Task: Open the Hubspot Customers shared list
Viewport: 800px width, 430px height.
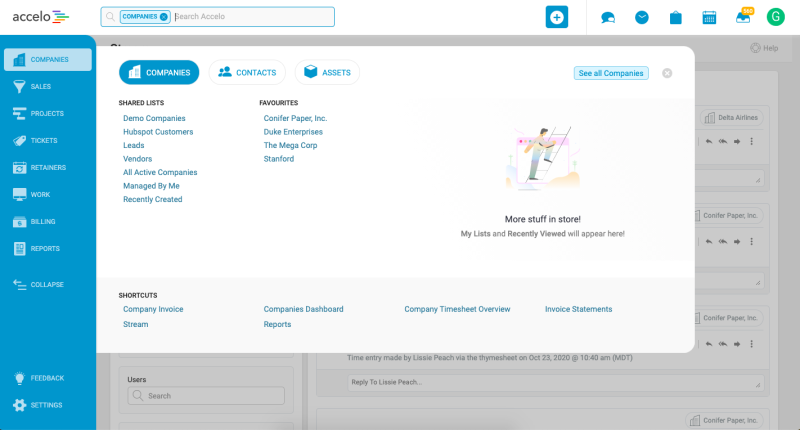Action: tap(158, 132)
